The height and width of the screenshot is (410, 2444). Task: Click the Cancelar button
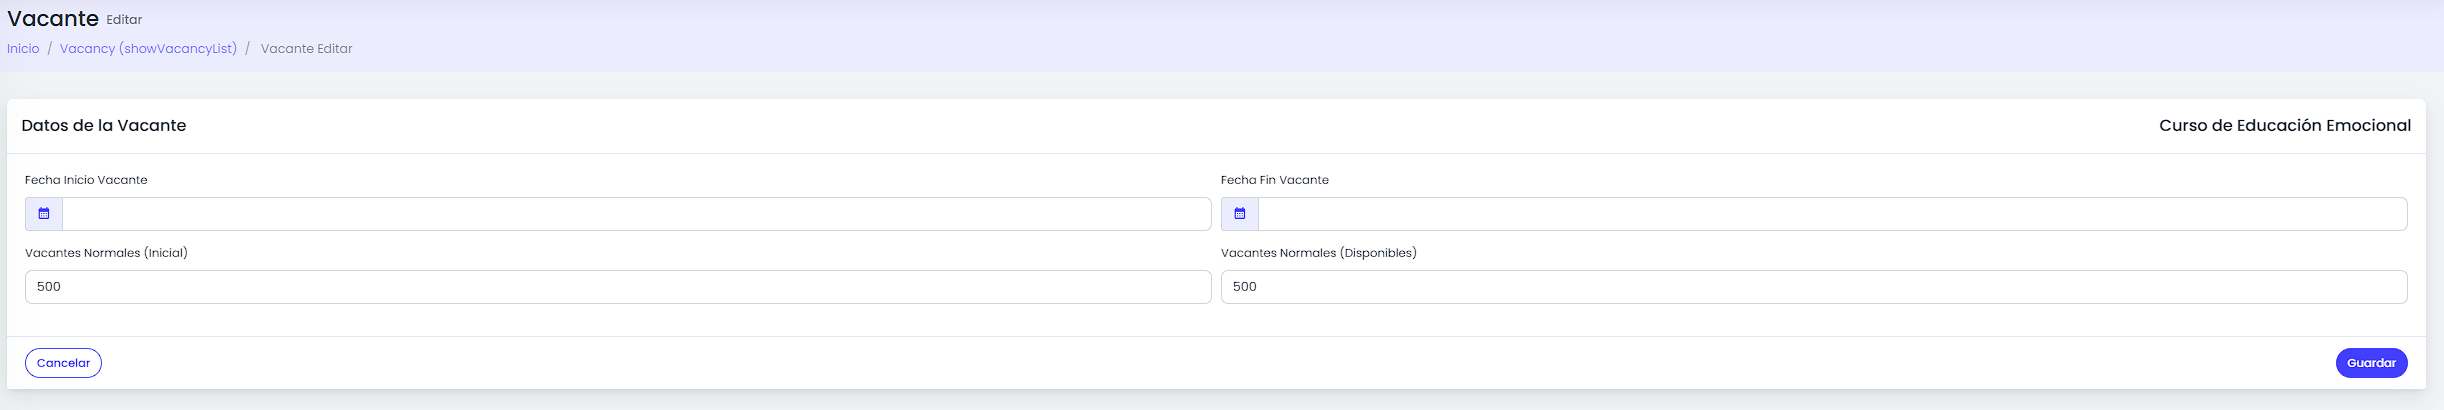63,363
